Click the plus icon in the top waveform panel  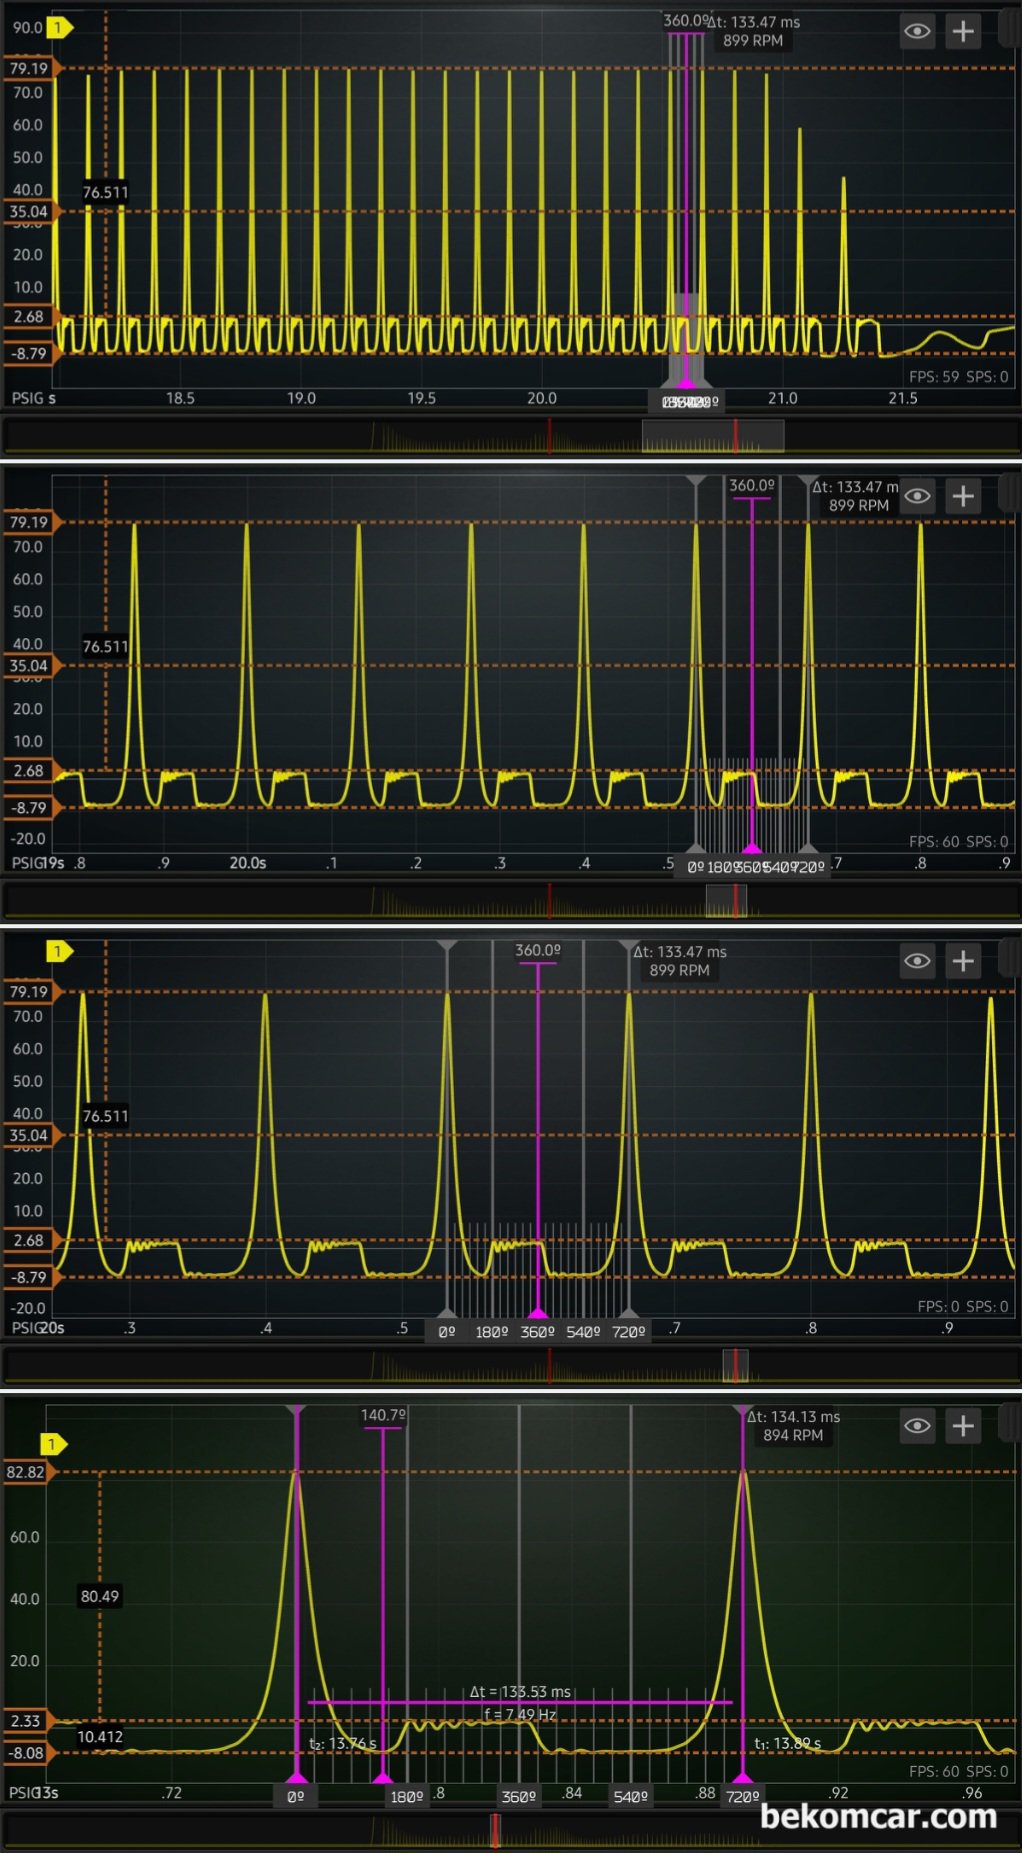point(963,31)
